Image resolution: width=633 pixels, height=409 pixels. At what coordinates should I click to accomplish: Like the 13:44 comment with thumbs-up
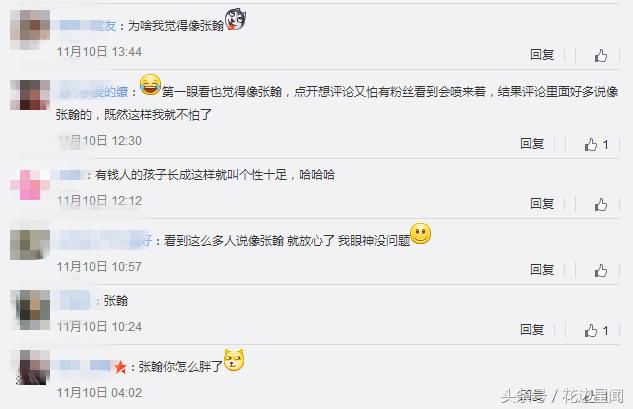click(x=601, y=55)
